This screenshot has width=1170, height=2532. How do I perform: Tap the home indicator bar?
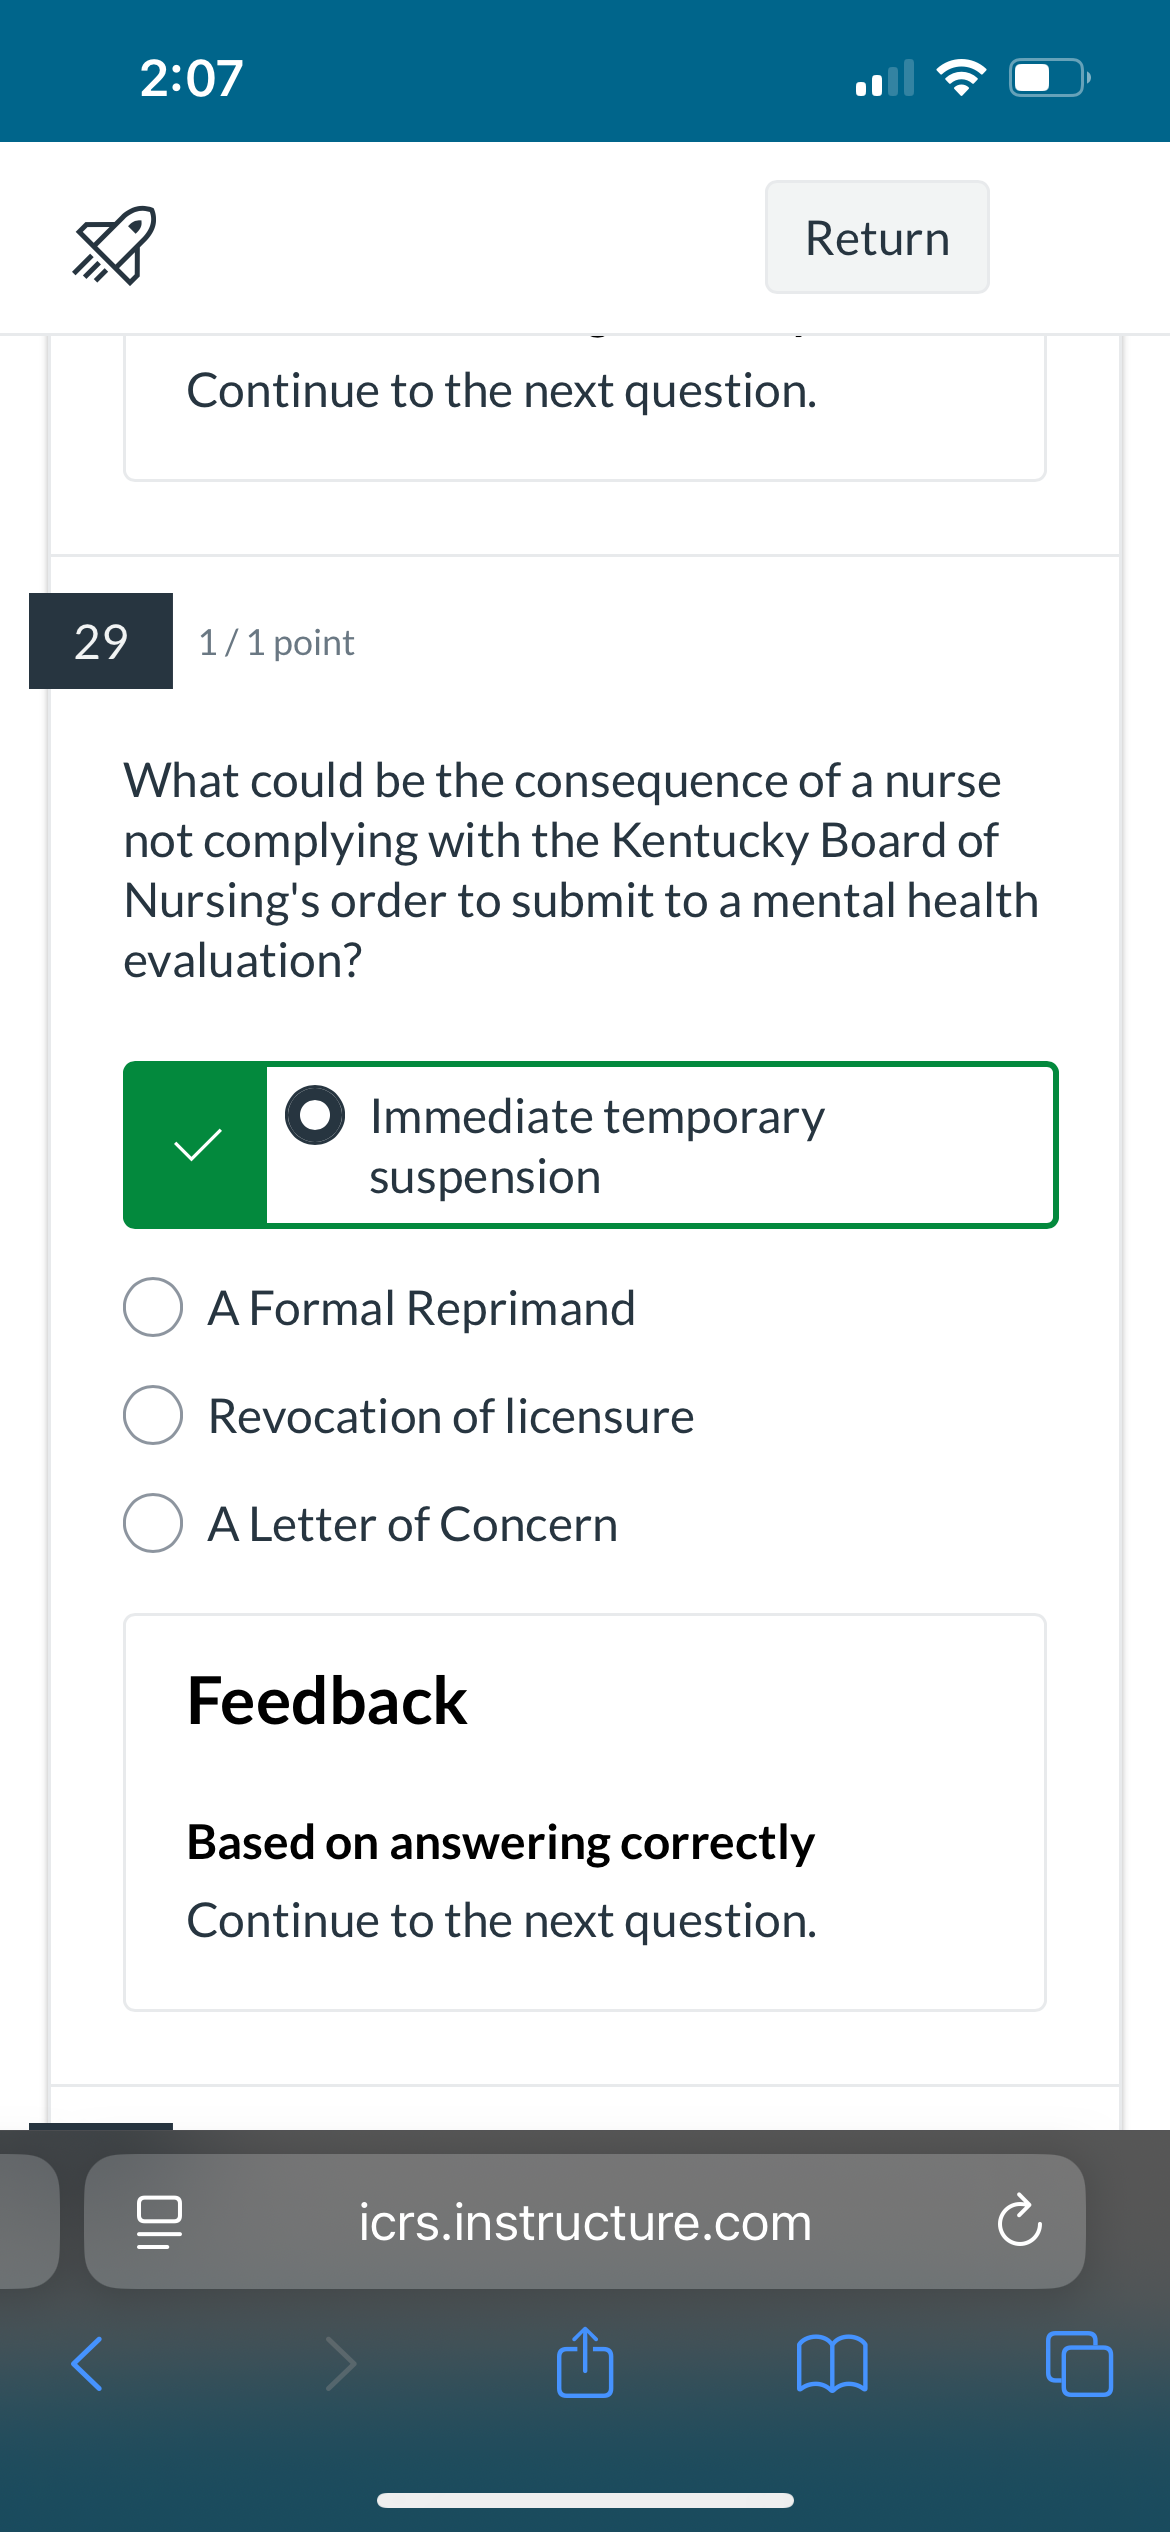585,2500
